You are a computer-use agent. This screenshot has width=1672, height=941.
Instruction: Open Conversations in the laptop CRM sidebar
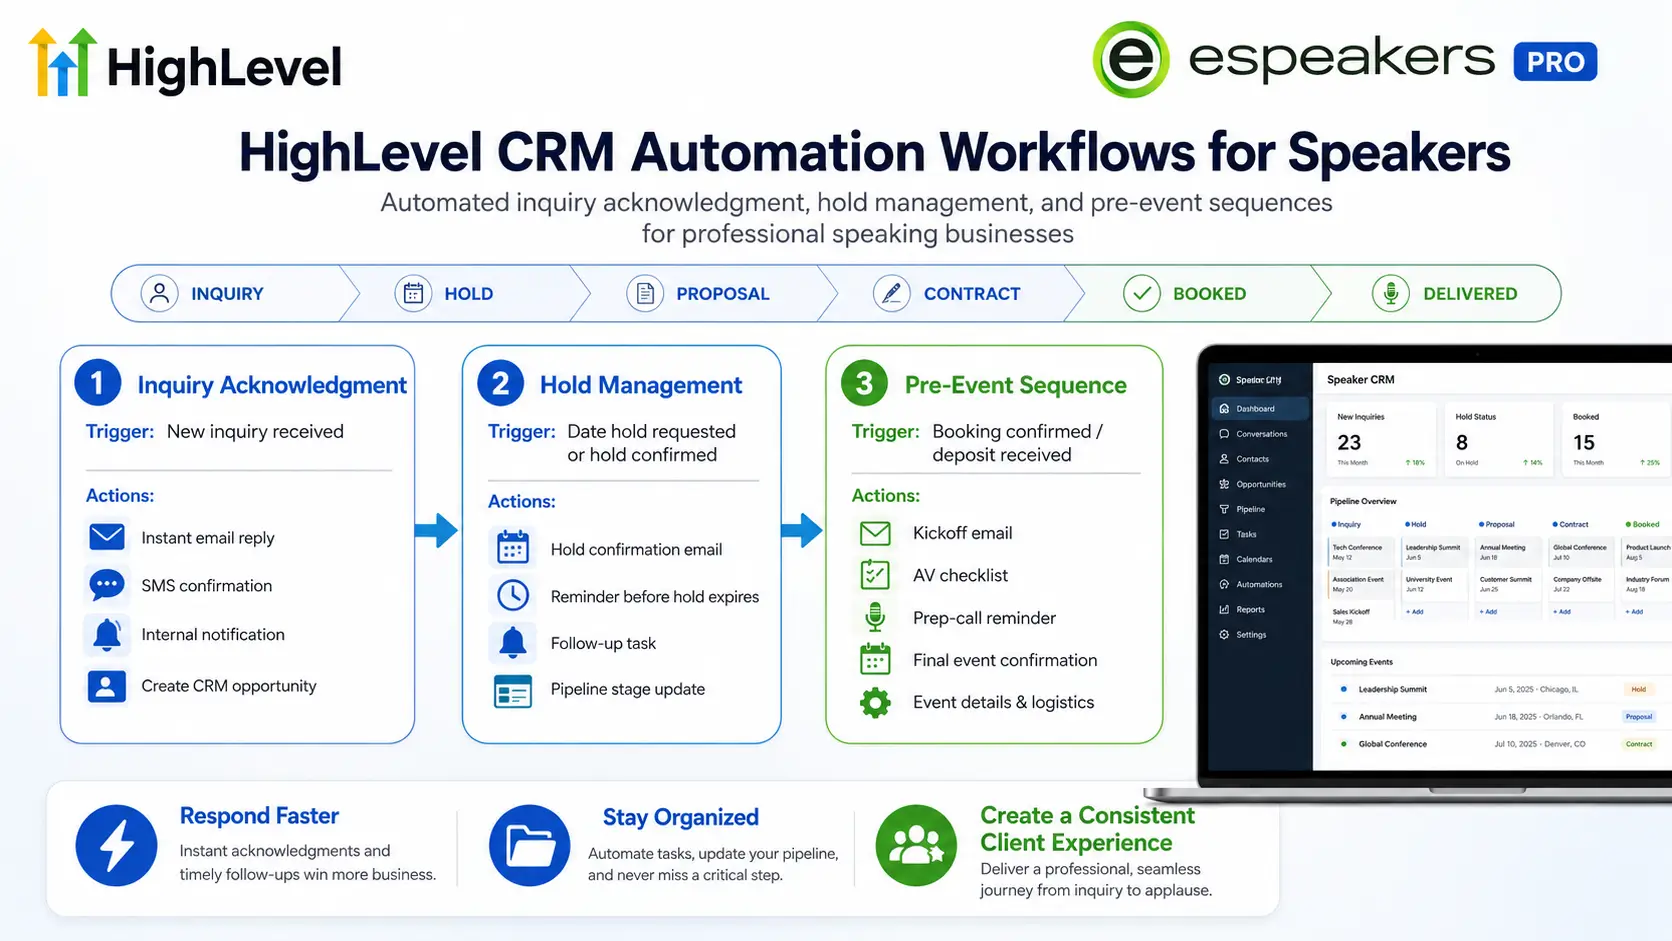click(1260, 434)
